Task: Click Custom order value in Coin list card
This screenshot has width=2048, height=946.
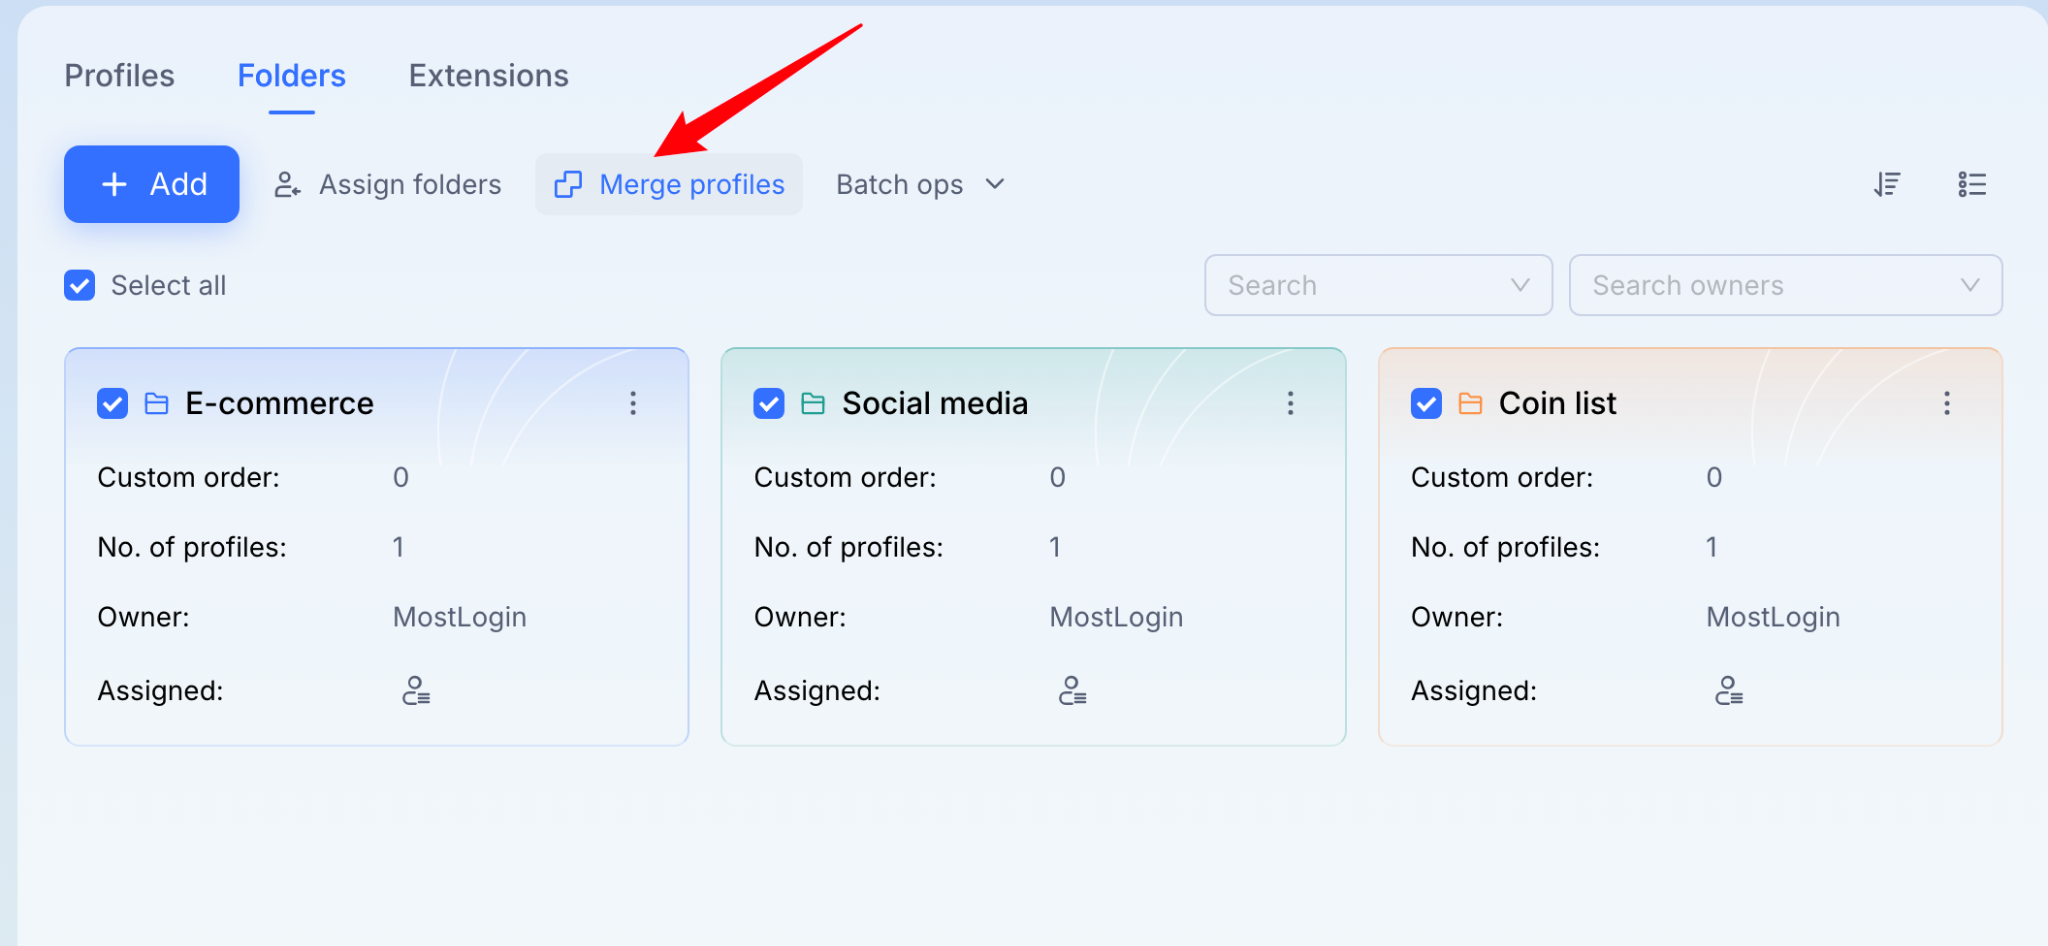Action: point(1714,478)
